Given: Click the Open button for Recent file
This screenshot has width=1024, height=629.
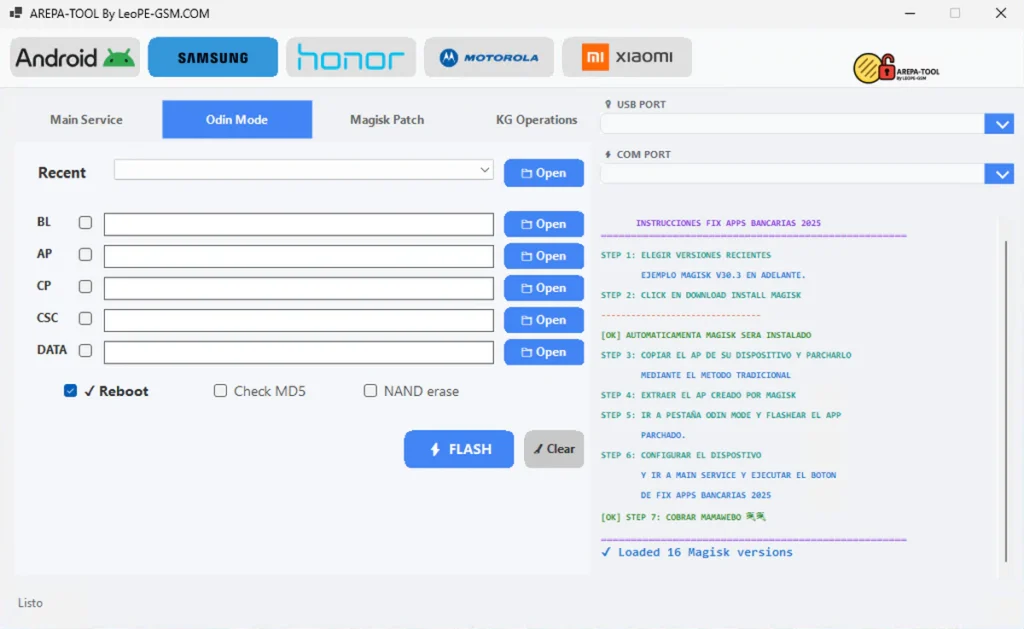Looking at the screenshot, I should click(543, 173).
